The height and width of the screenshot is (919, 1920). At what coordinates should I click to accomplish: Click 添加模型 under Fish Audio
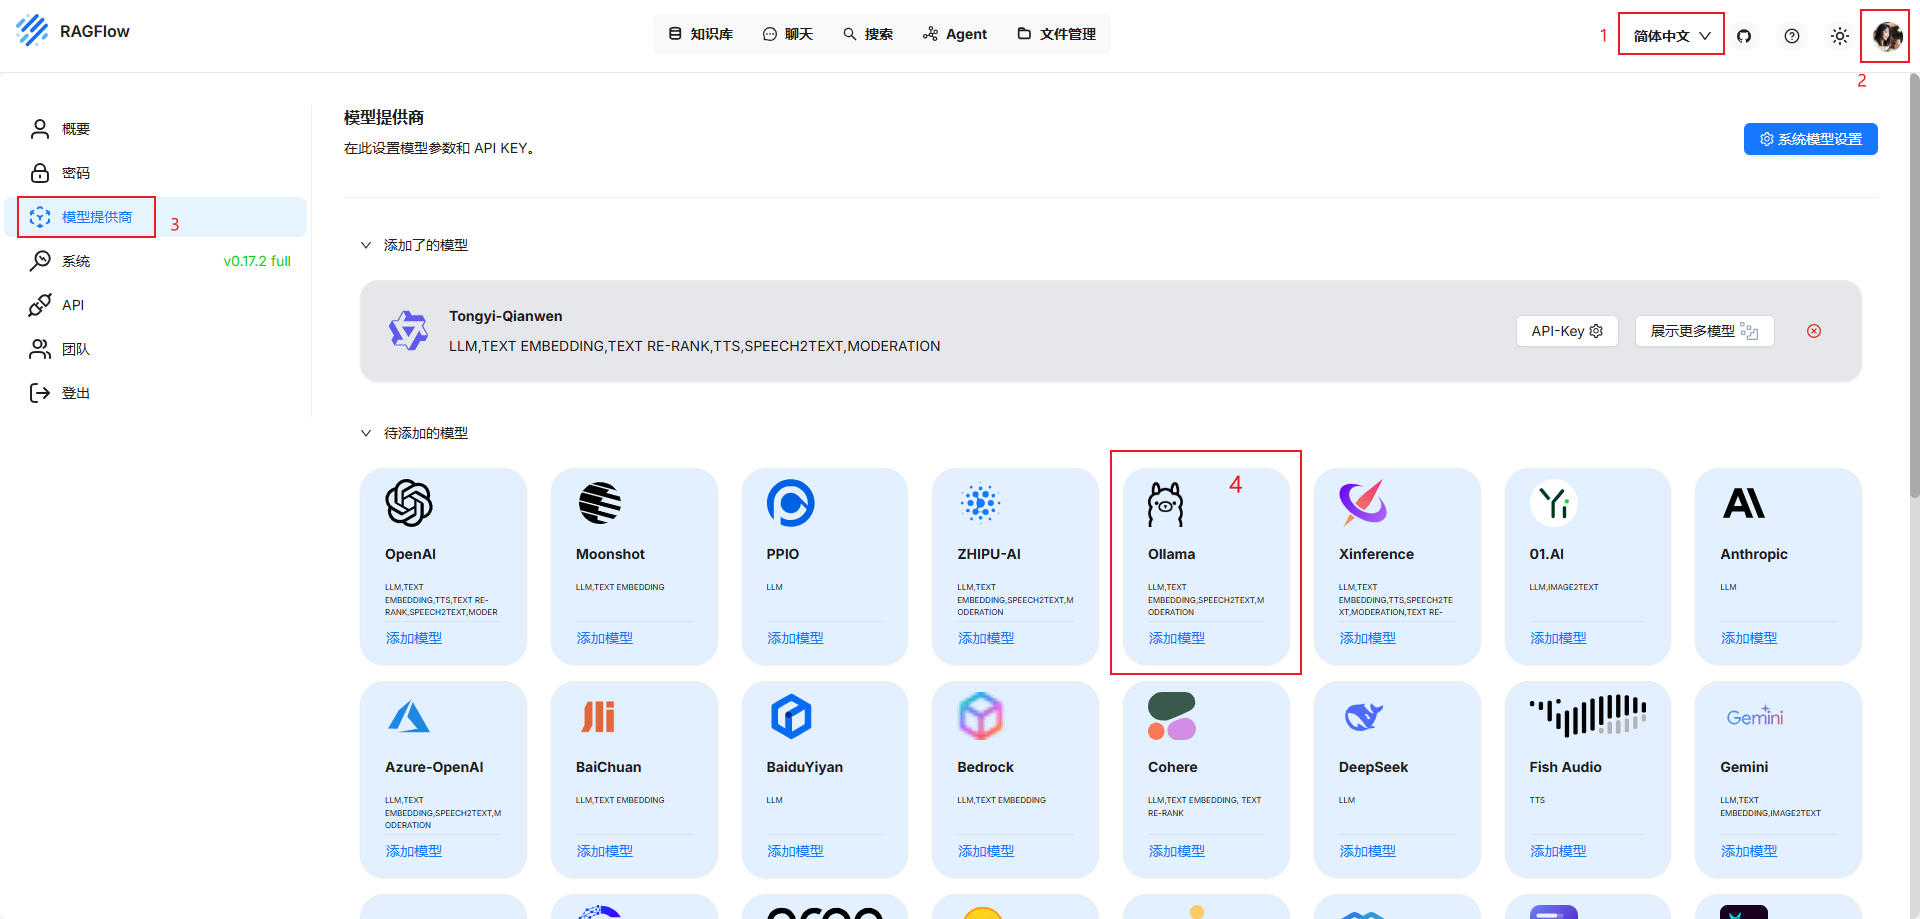click(1558, 851)
